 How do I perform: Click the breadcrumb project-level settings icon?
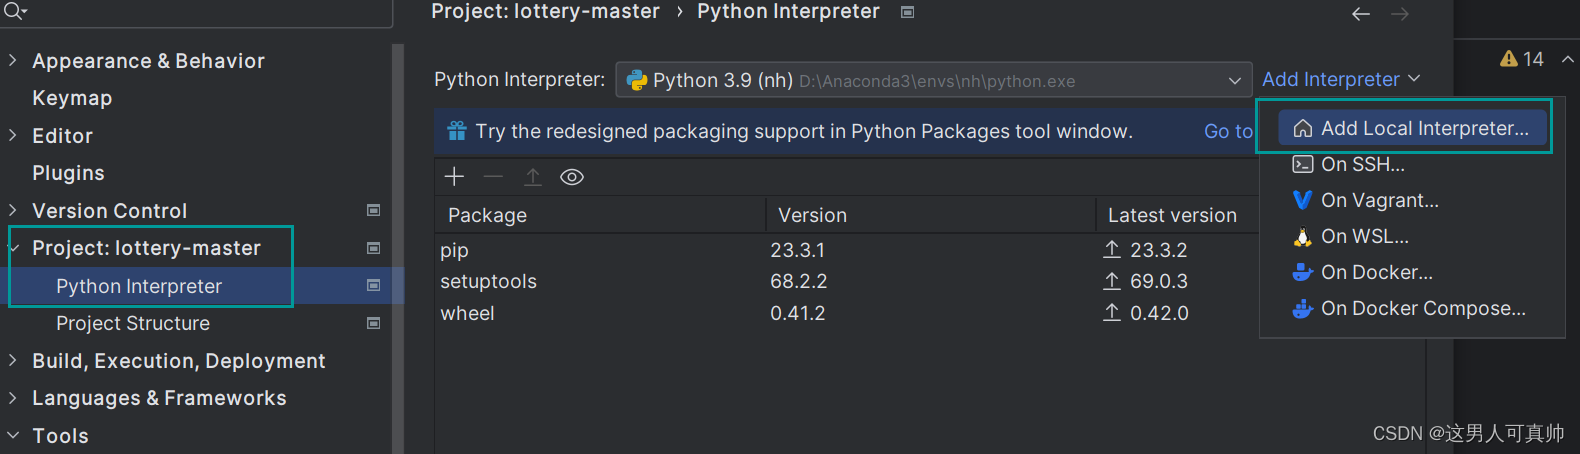pyautogui.click(x=907, y=12)
